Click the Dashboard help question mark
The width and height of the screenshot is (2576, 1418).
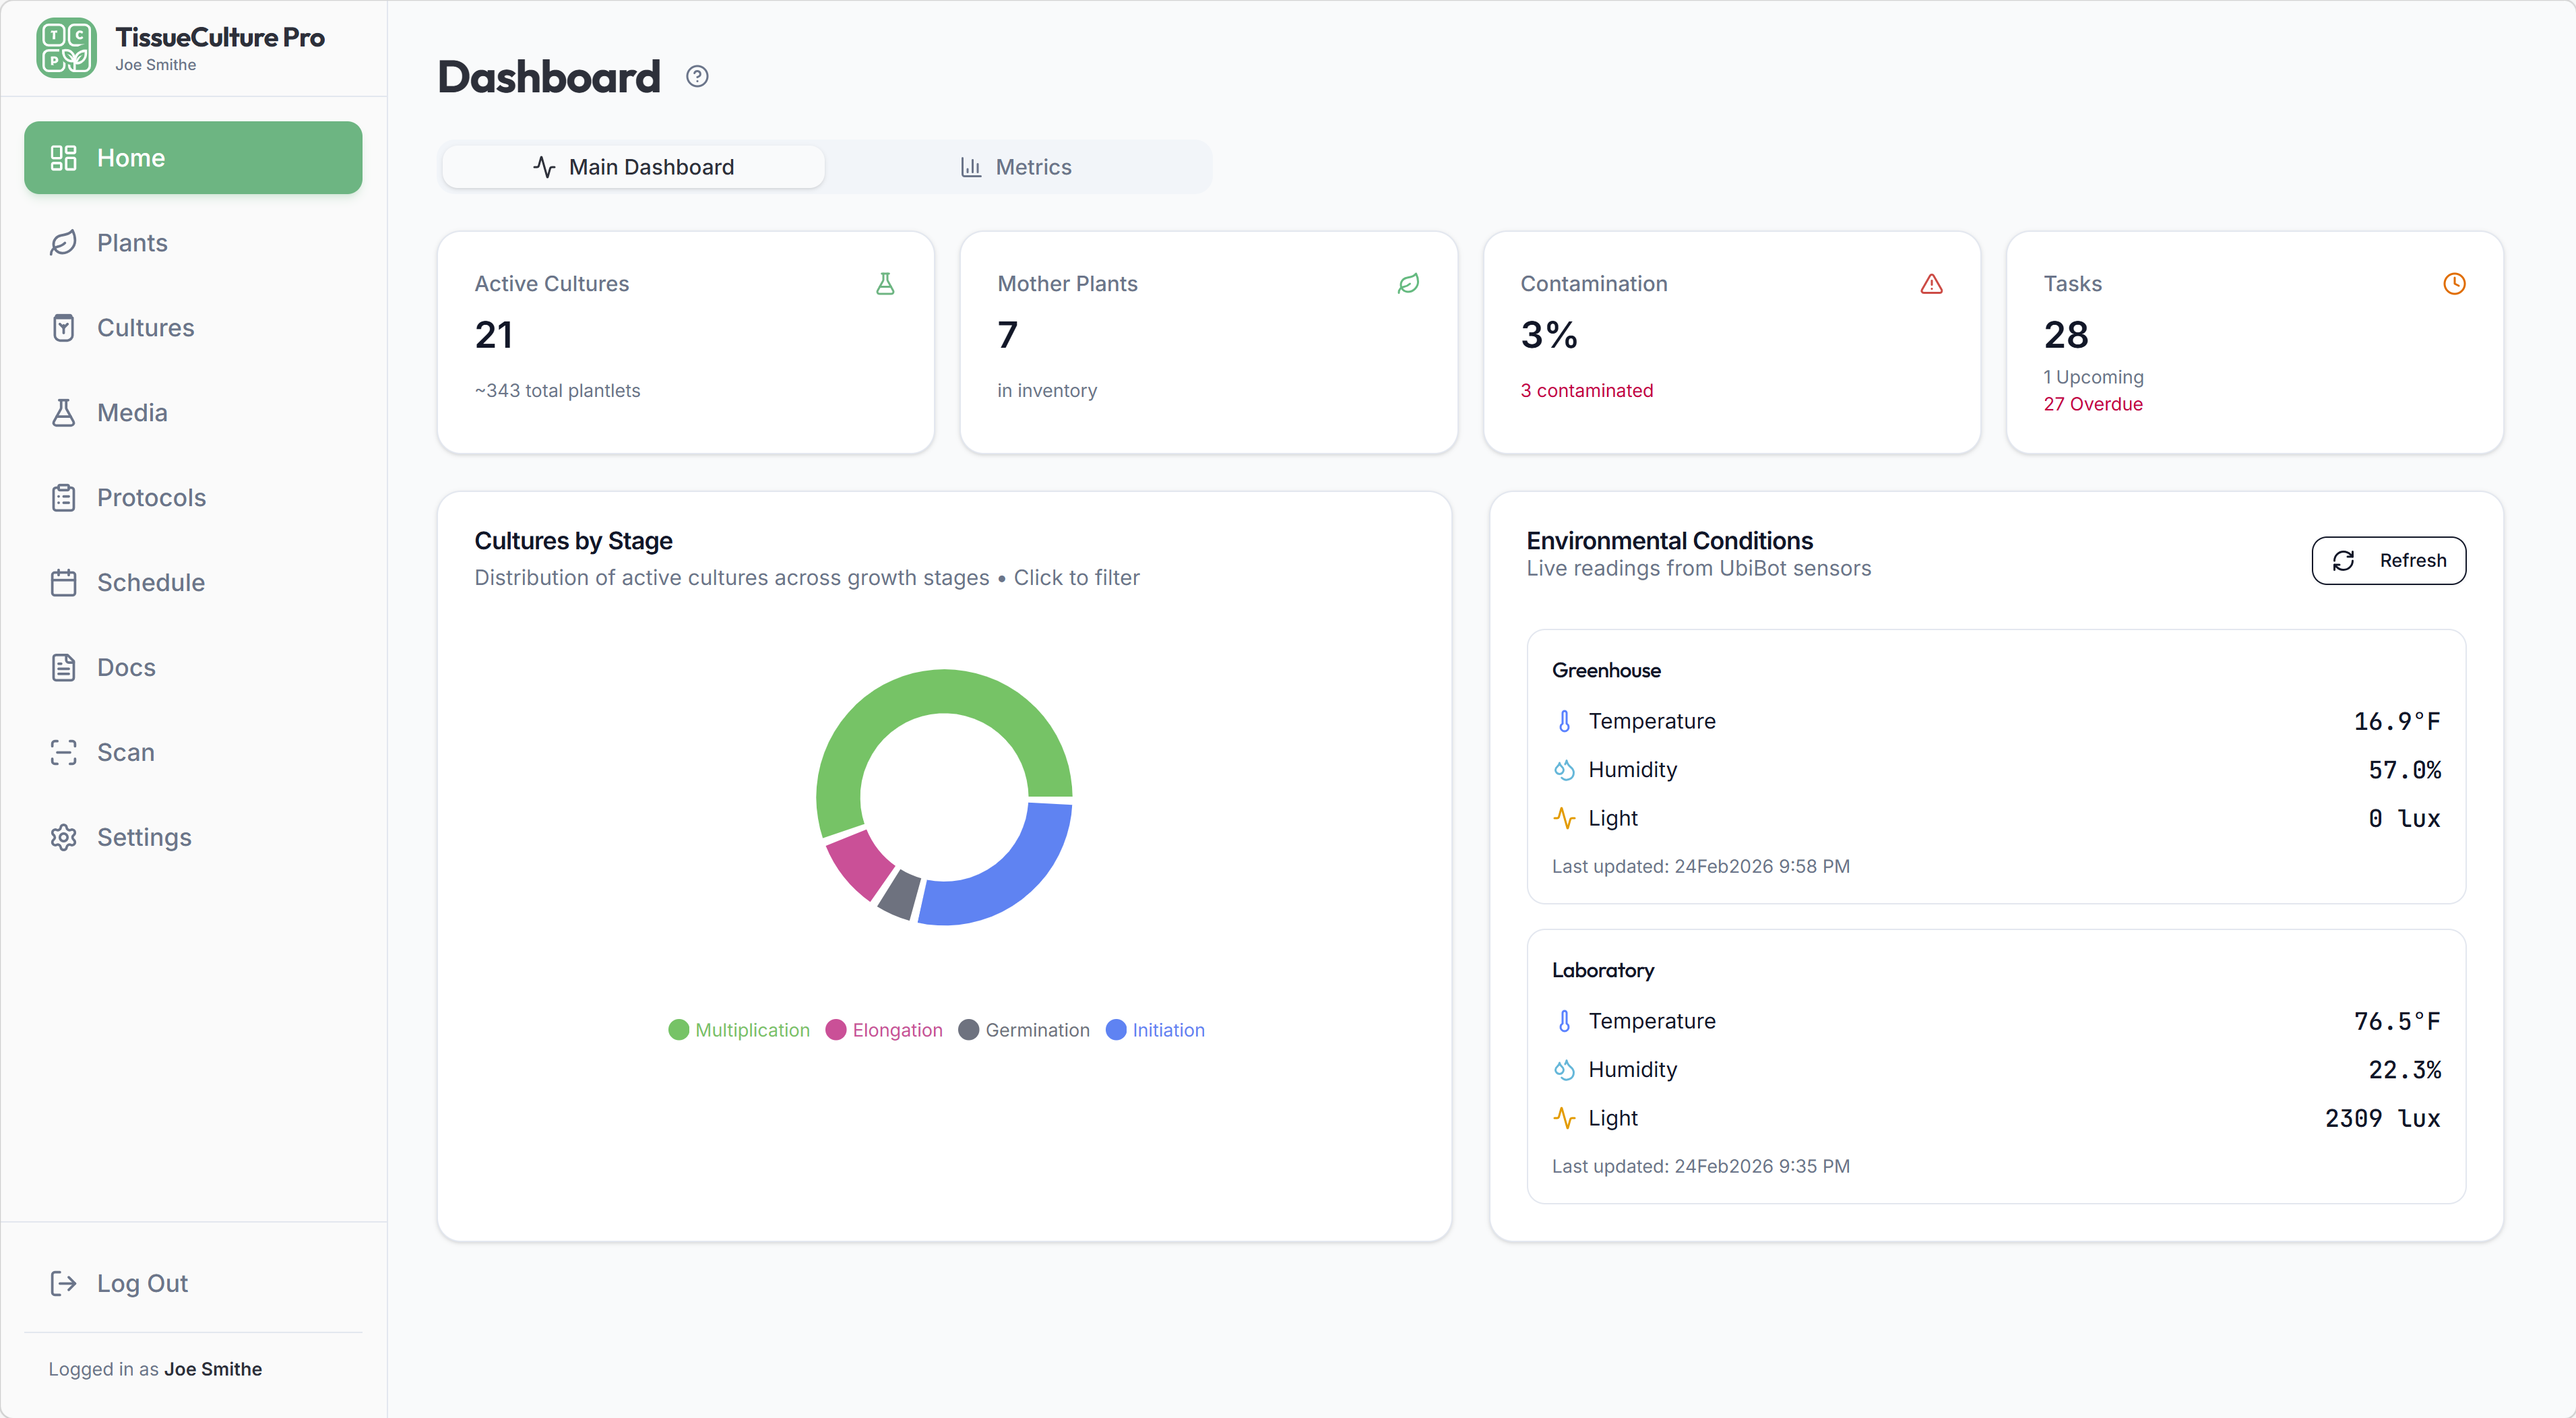pos(697,75)
